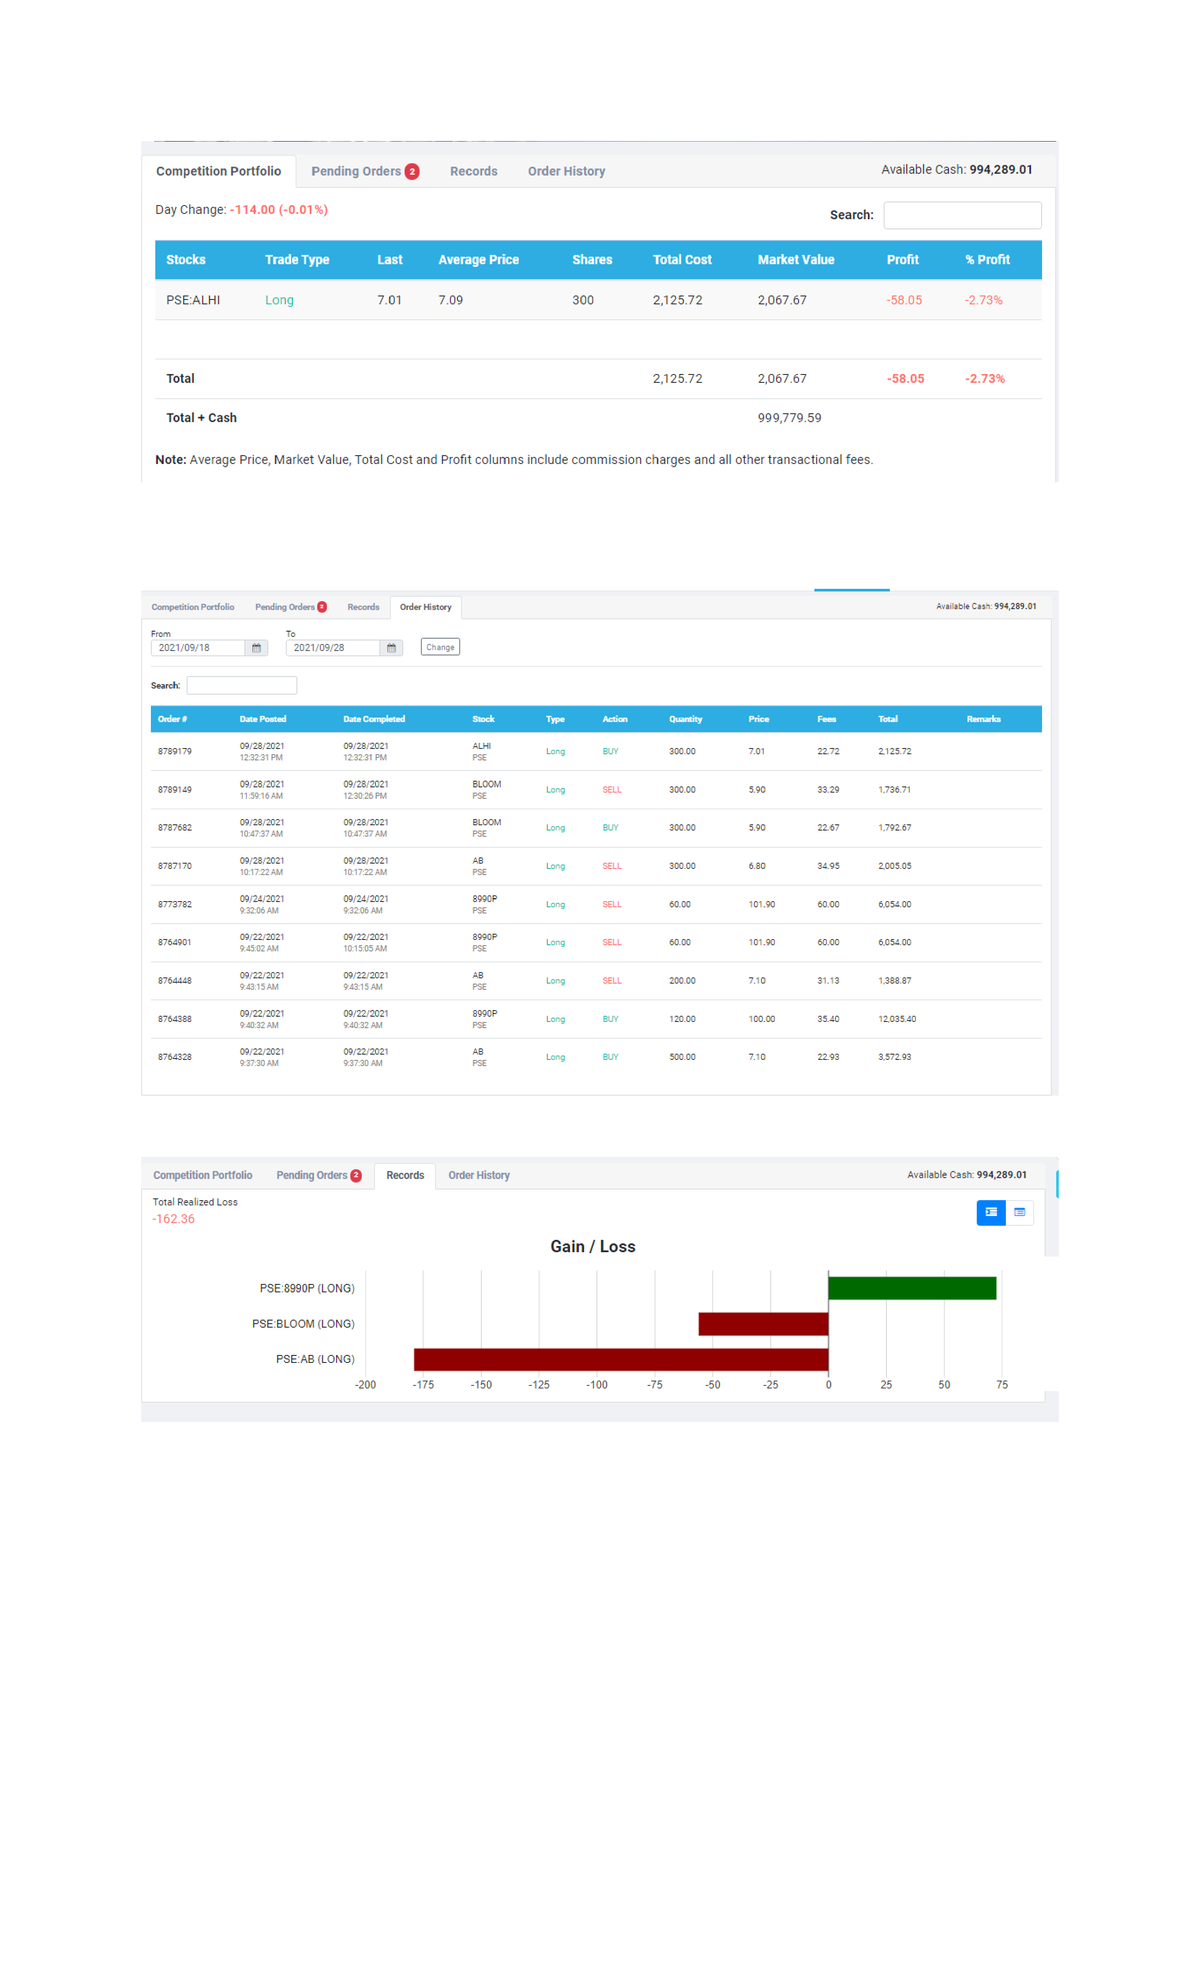
Task: Click the PSE:8990P (LONG) chart label
Action: coord(307,1288)
